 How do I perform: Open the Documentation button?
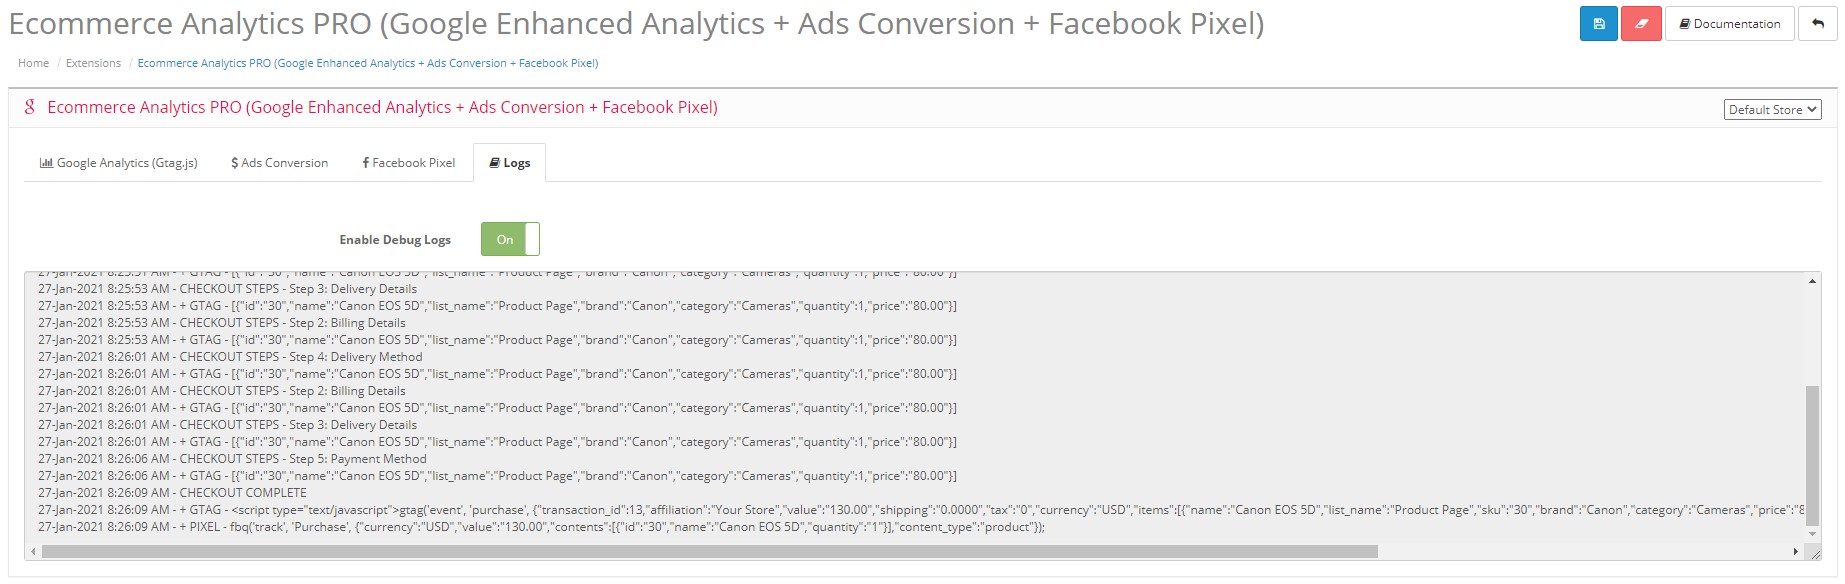point(1730,24)
